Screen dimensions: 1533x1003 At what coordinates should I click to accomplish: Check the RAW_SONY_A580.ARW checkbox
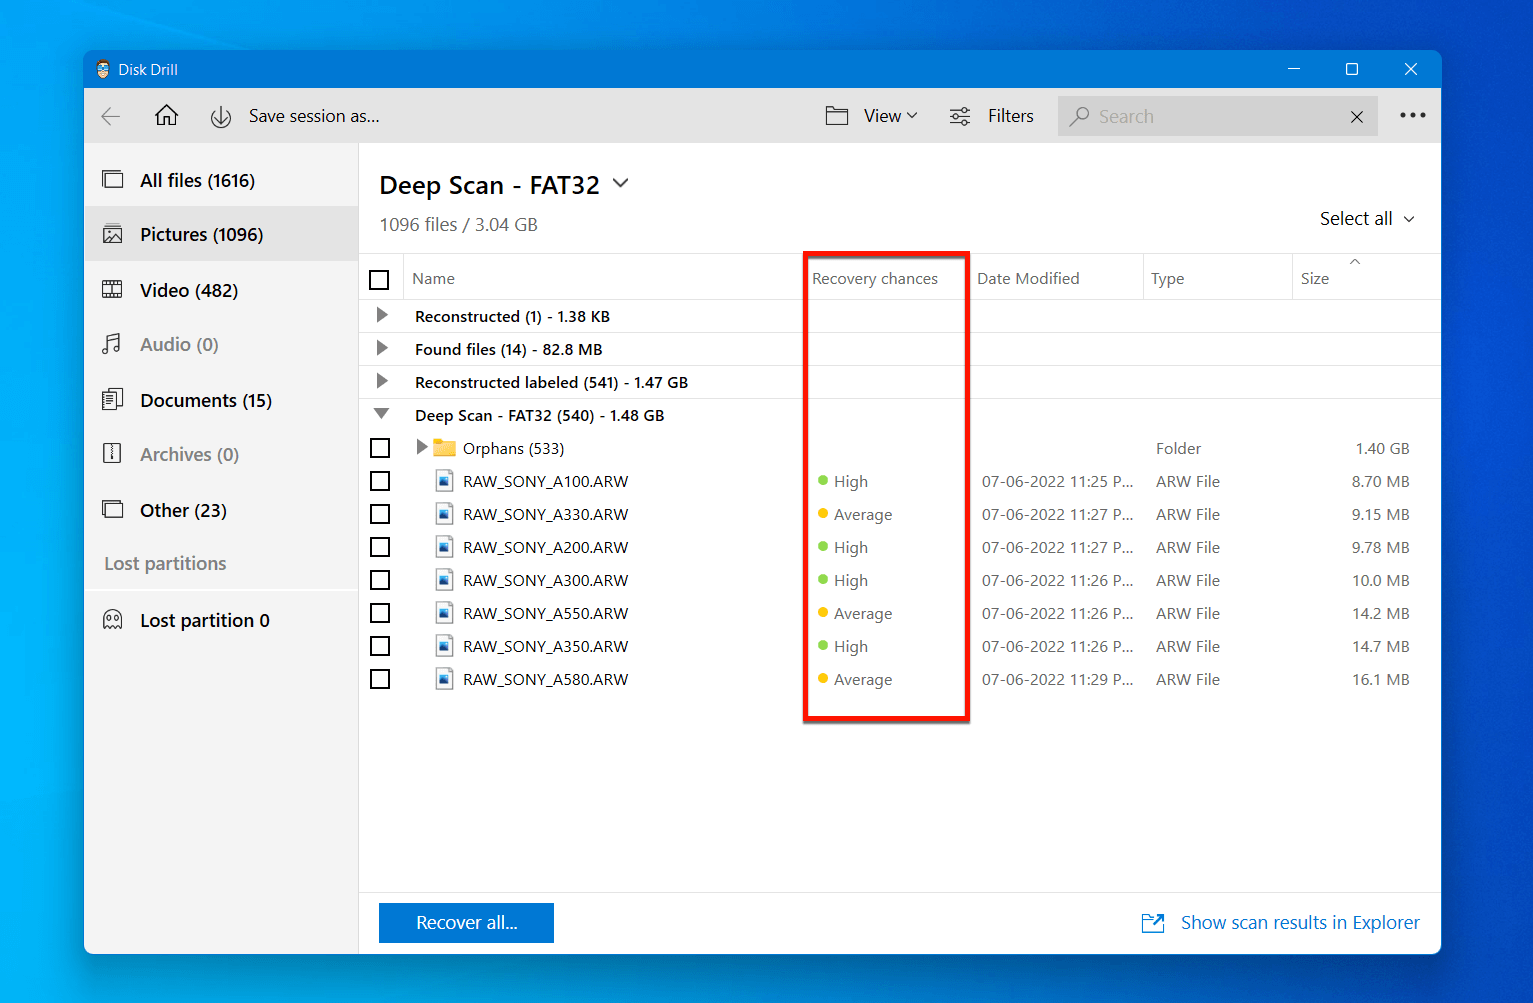click(380, 679)
